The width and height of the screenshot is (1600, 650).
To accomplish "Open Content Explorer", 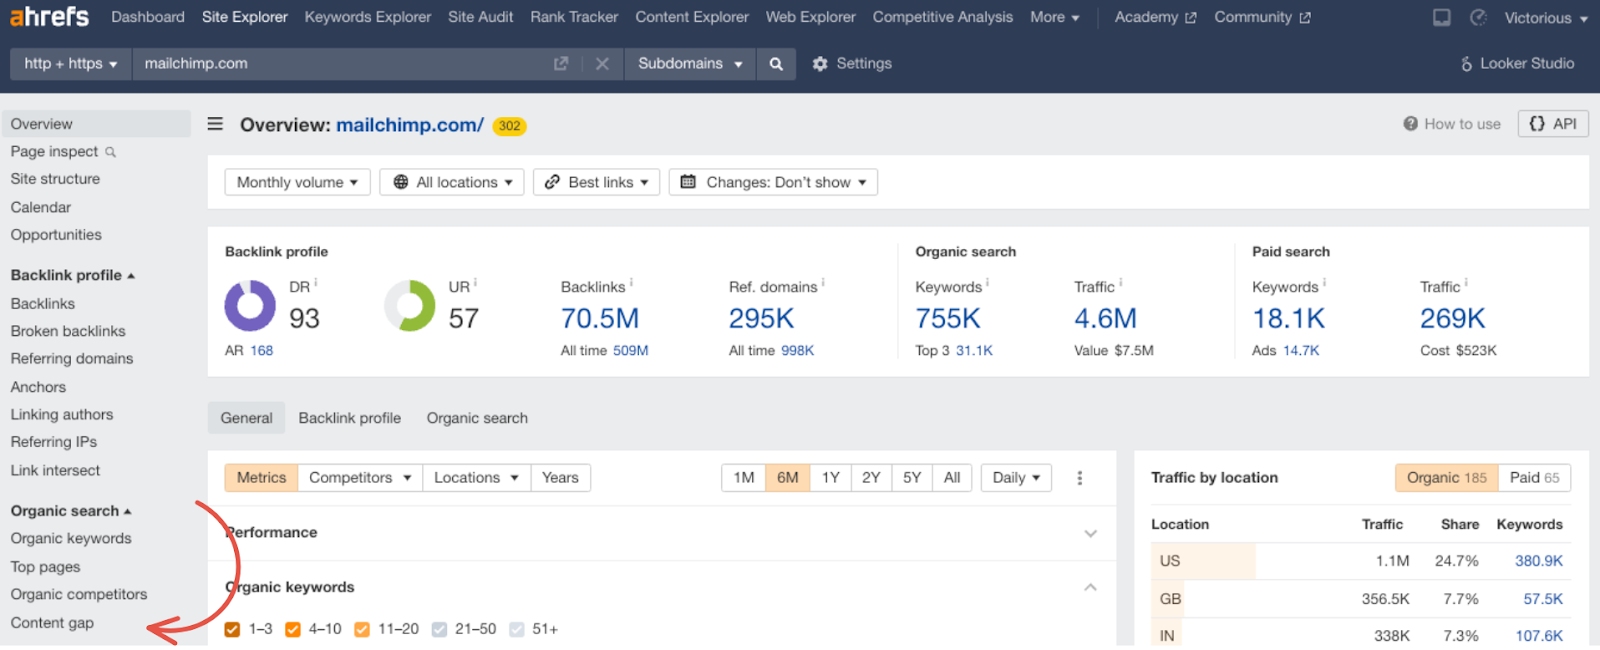I will [x=692, y=17].
